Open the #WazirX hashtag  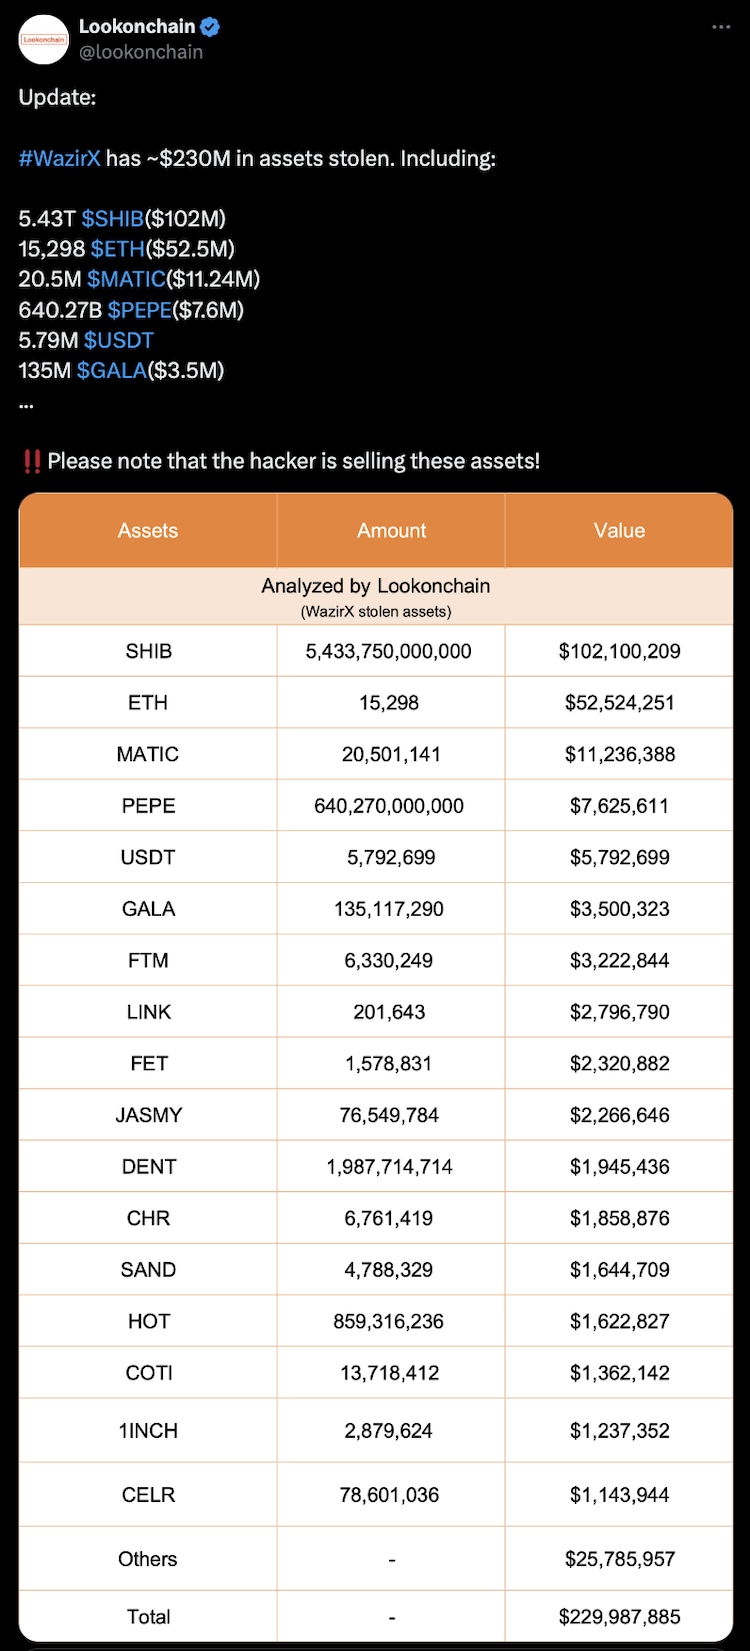(59, 158)
